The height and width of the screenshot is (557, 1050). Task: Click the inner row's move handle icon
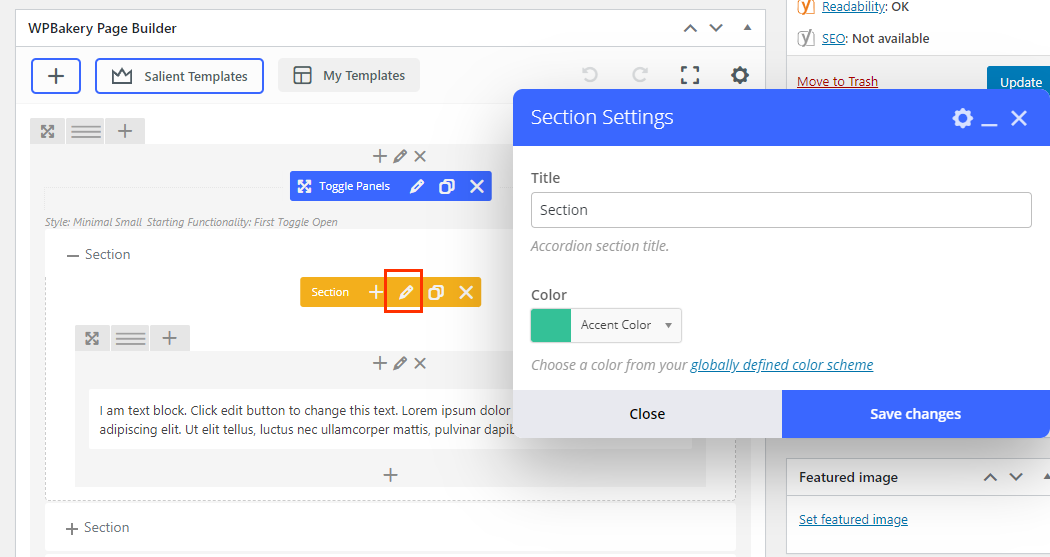click(x=92, y=338)
